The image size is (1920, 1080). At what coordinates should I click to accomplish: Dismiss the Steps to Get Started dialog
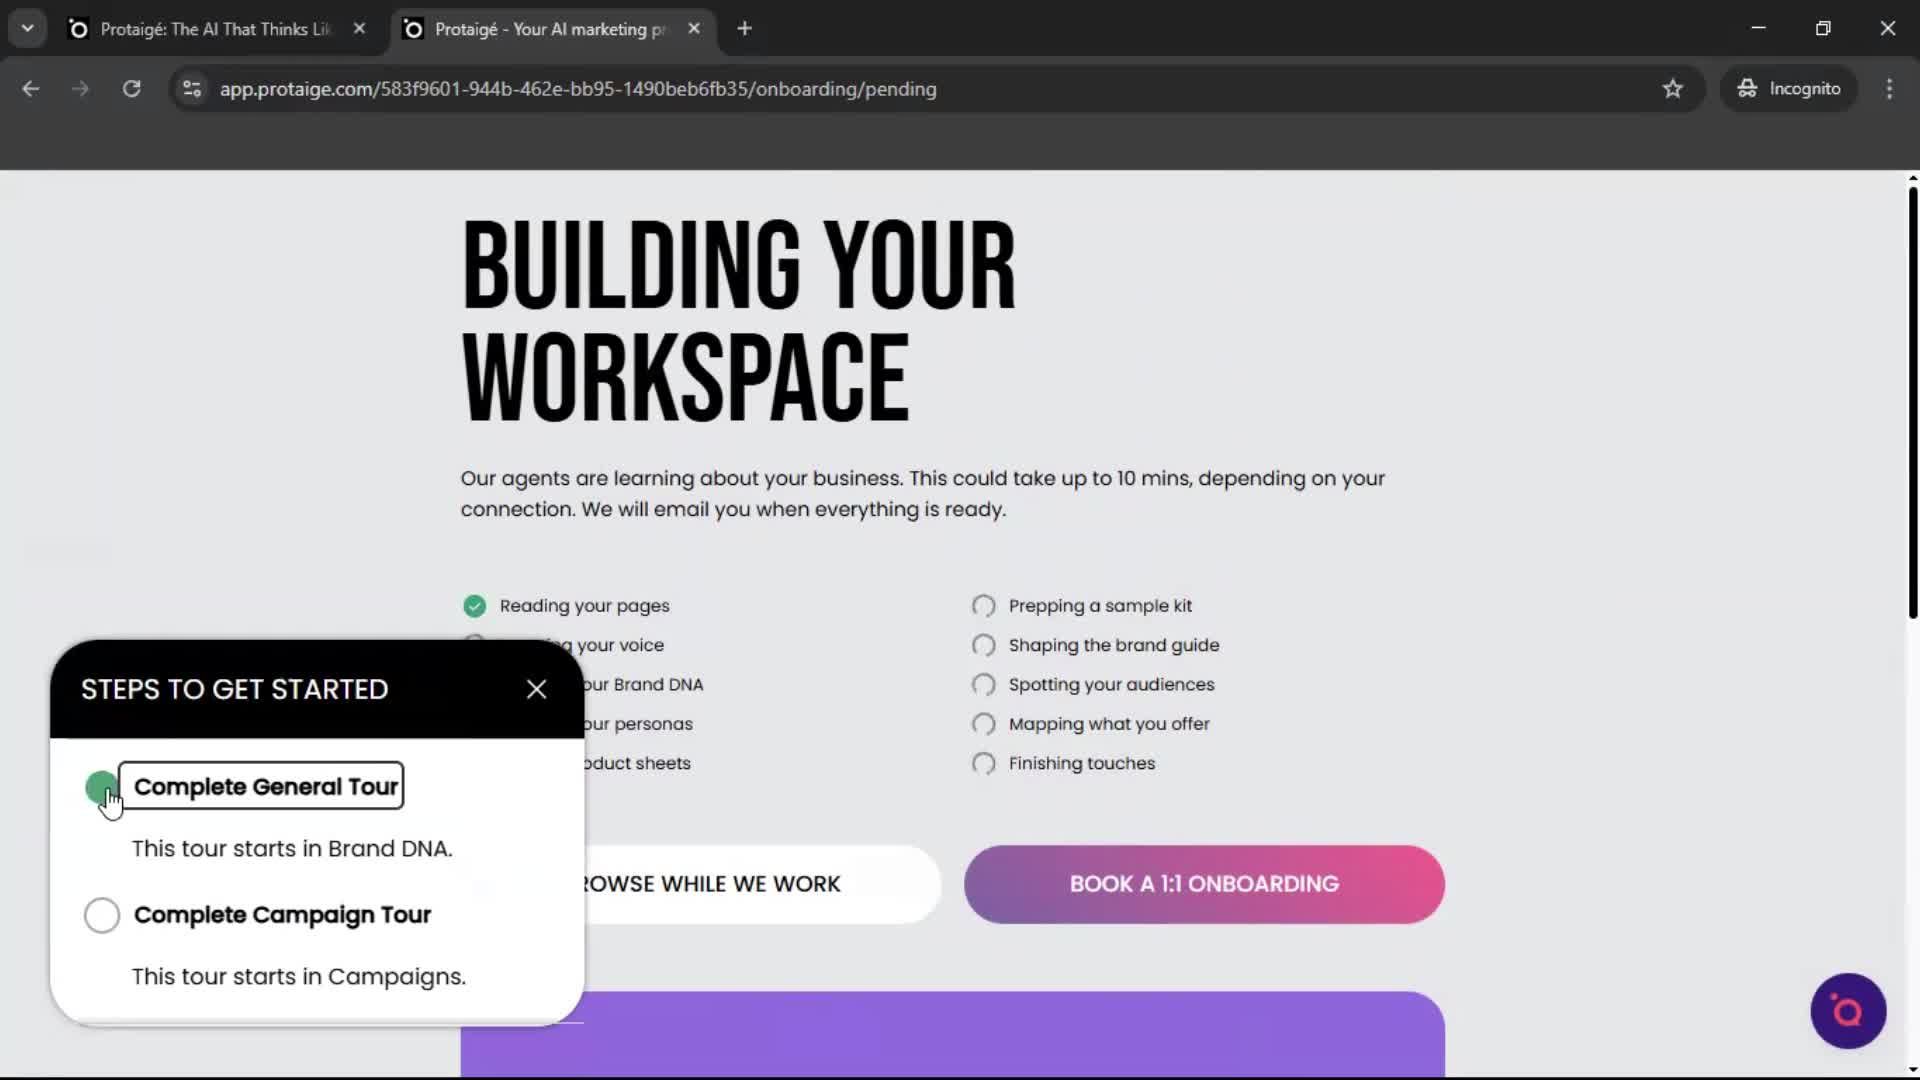(536, 688)
